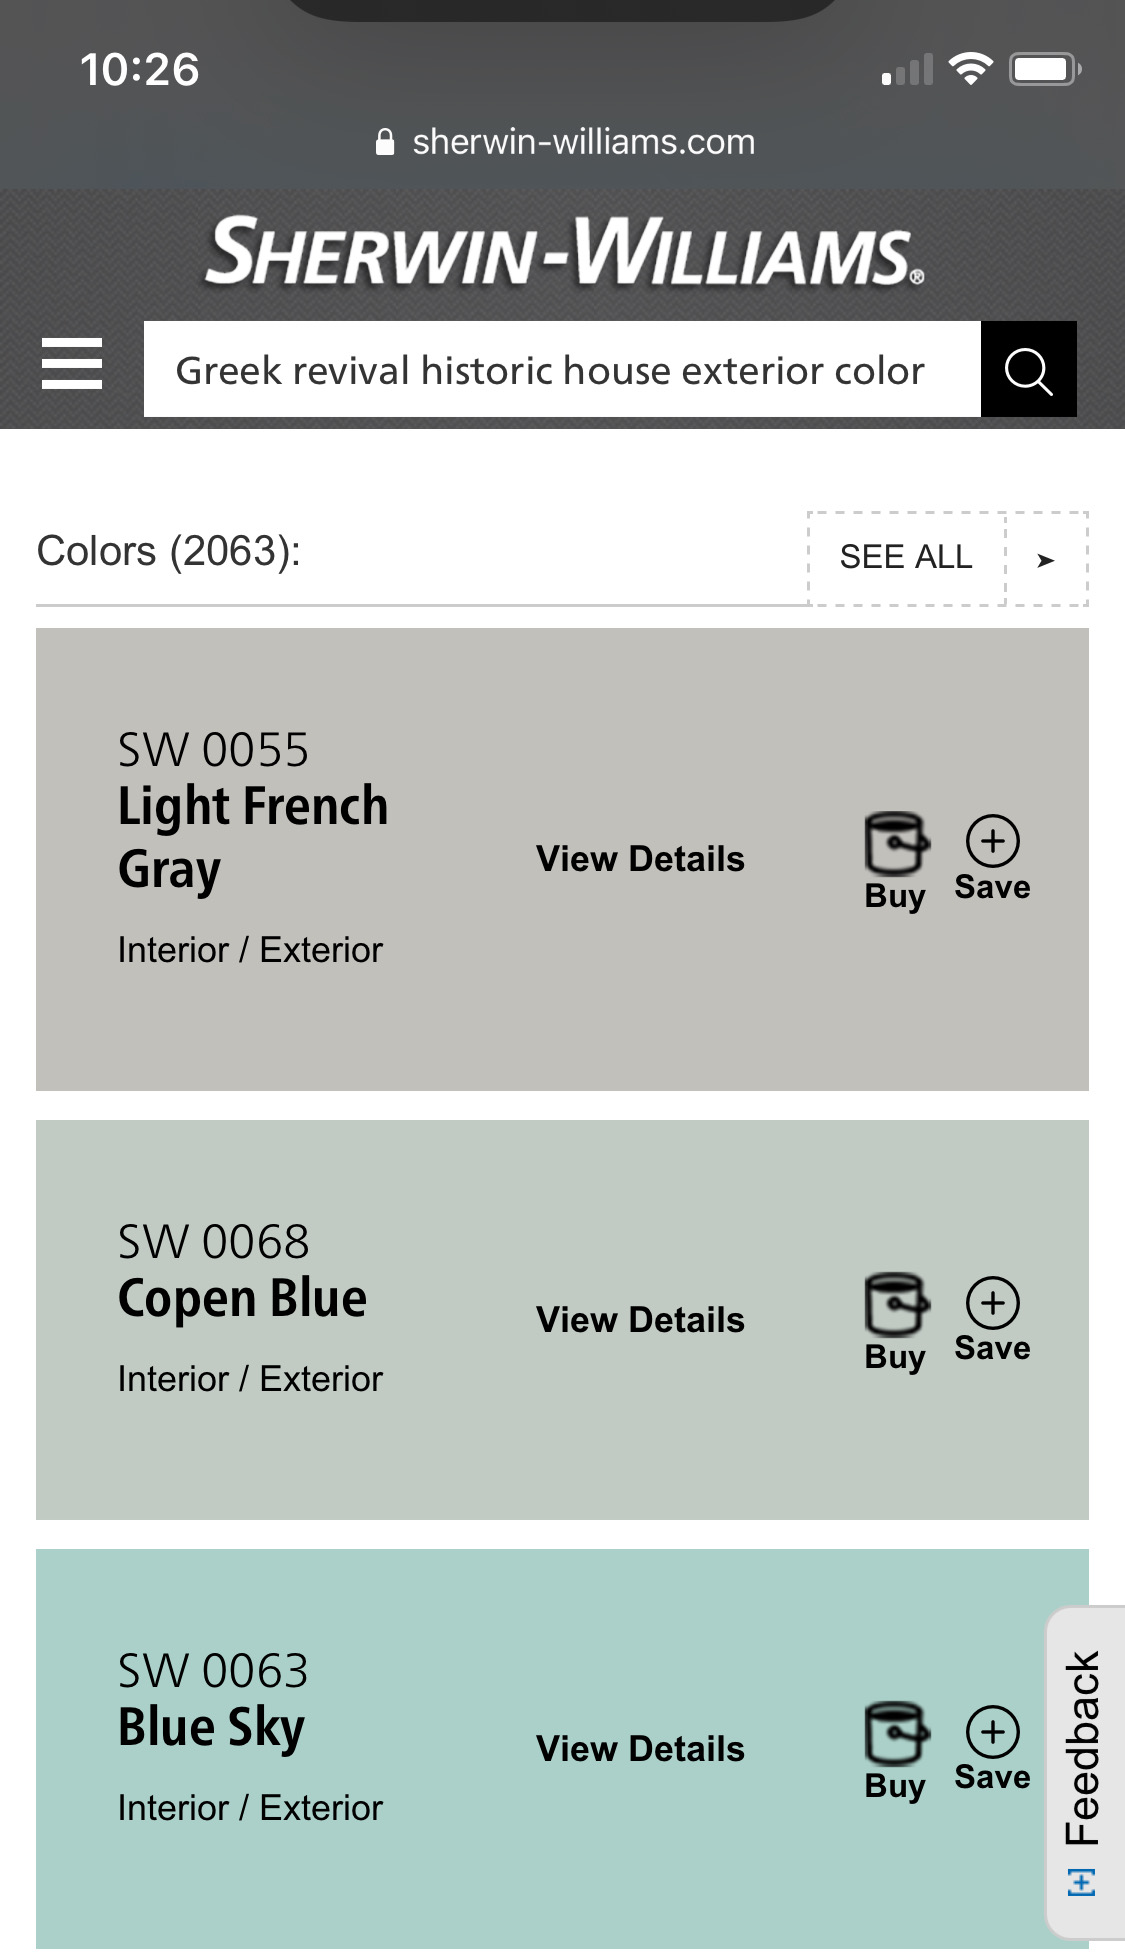
Task: View Details for Blue Sky
Action: tap(640, 1749)
